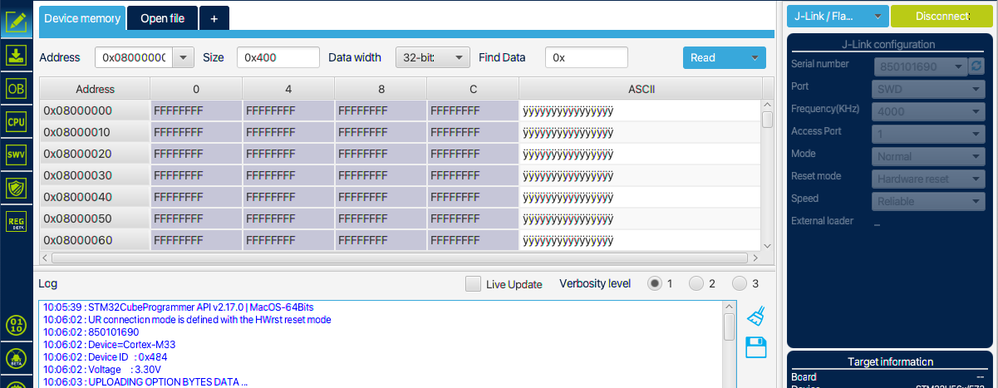Open the CPU sidebar icon

coord(16,121)
